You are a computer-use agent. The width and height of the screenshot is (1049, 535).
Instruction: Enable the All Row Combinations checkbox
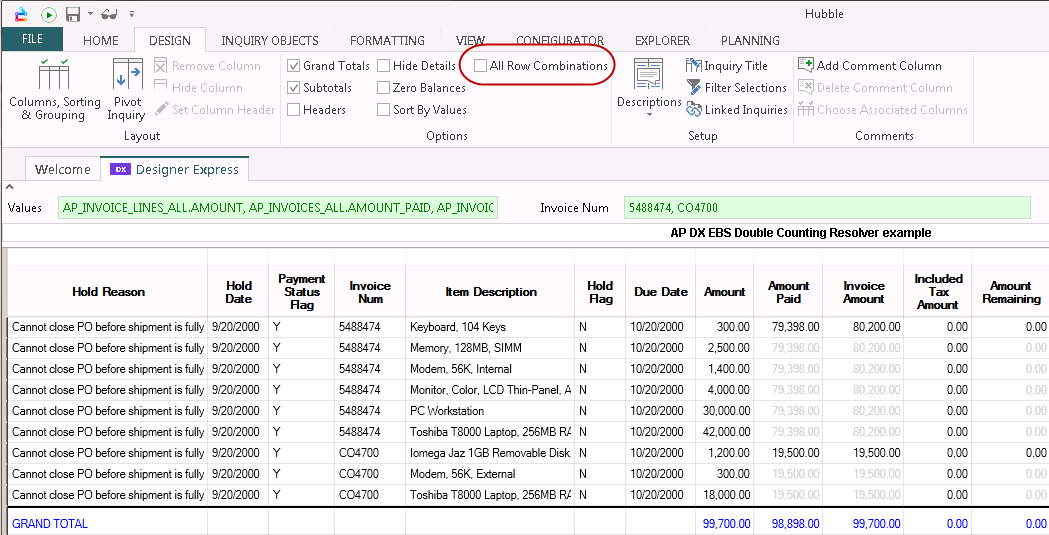click(481, 66)
